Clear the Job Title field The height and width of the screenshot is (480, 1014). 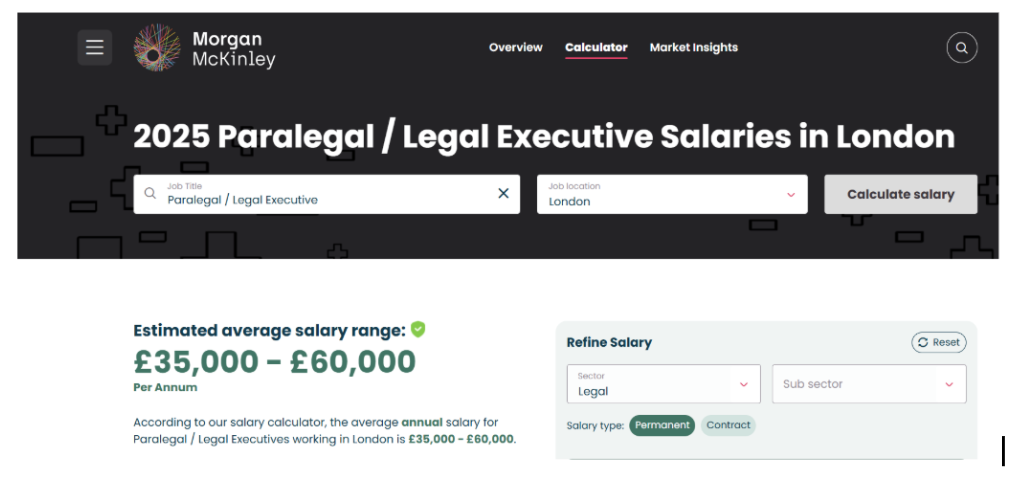(x=503, y=193)
